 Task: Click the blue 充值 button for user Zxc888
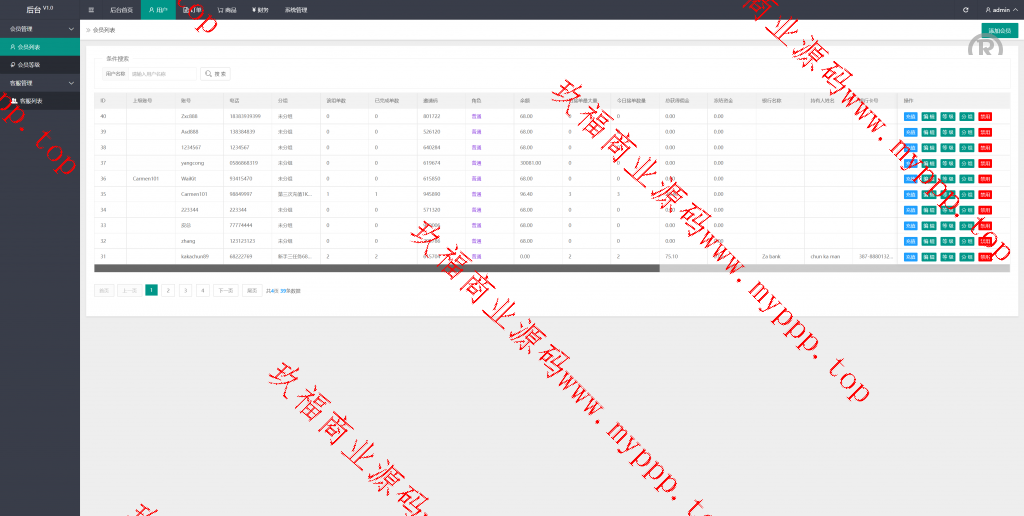tap(910, 116)
